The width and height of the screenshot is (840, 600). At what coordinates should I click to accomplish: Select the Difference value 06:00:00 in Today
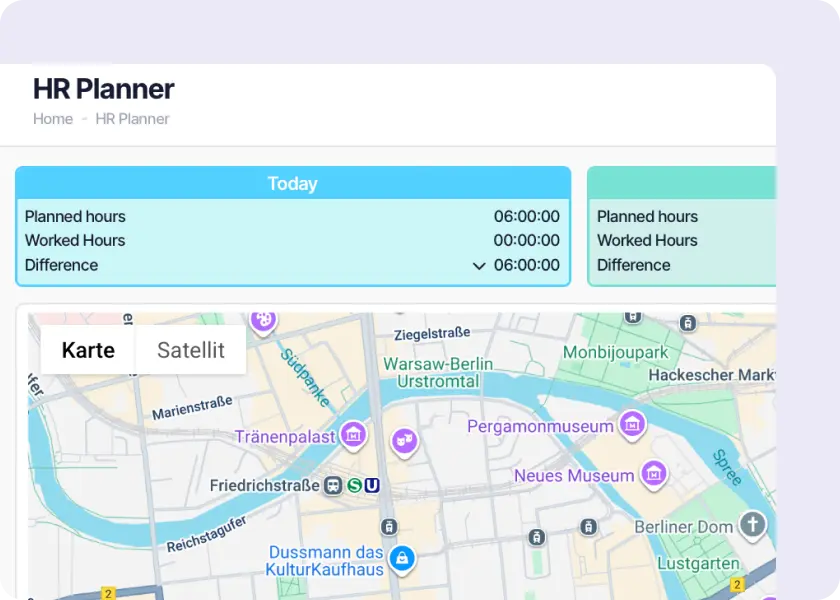tap(527, 265)
